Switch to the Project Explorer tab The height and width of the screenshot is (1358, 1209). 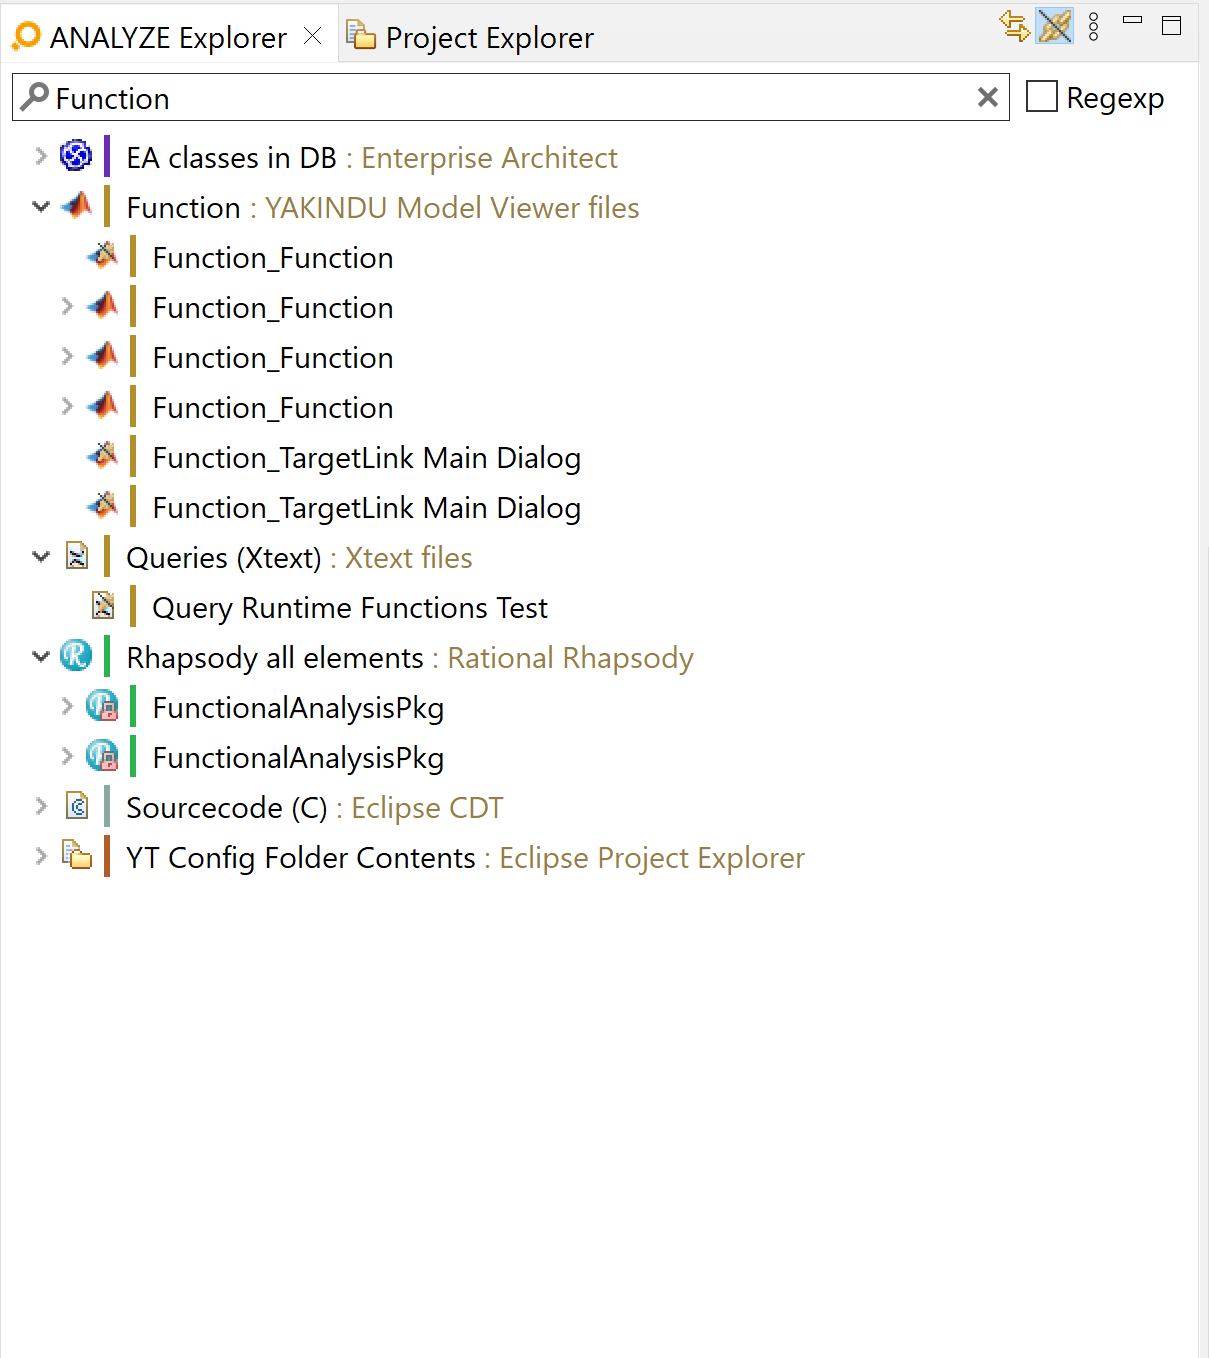pos(470,38)
